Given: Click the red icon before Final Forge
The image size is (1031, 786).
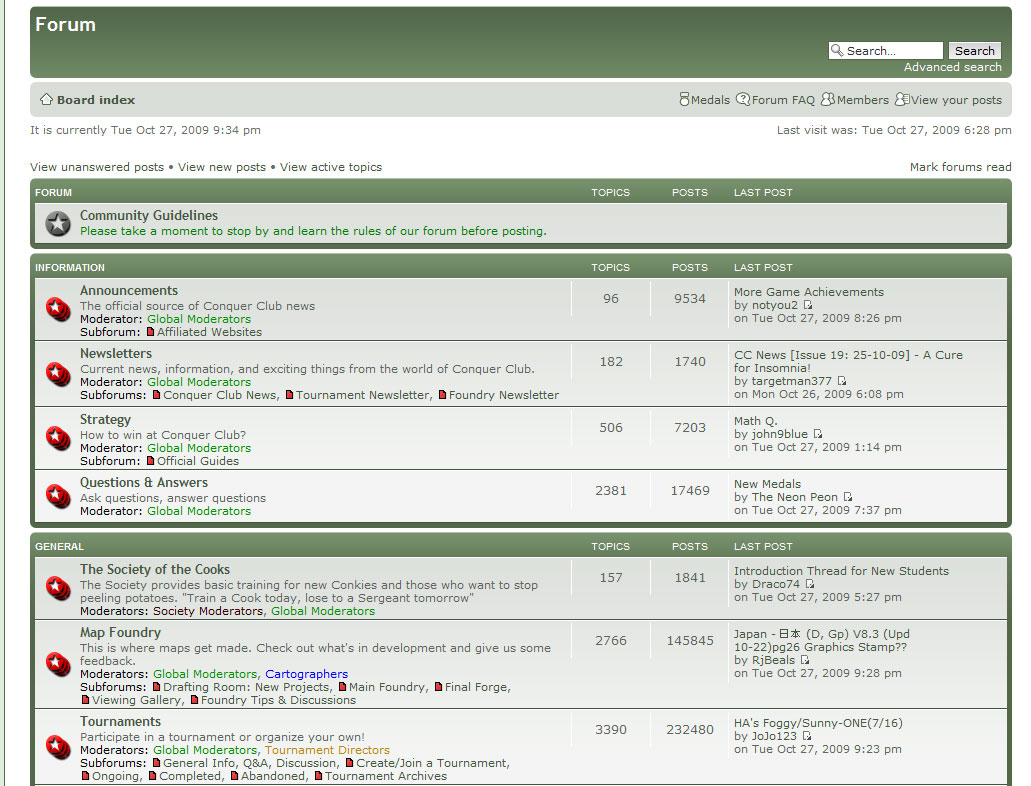Looking at the screenshot, I should [439, 687].
